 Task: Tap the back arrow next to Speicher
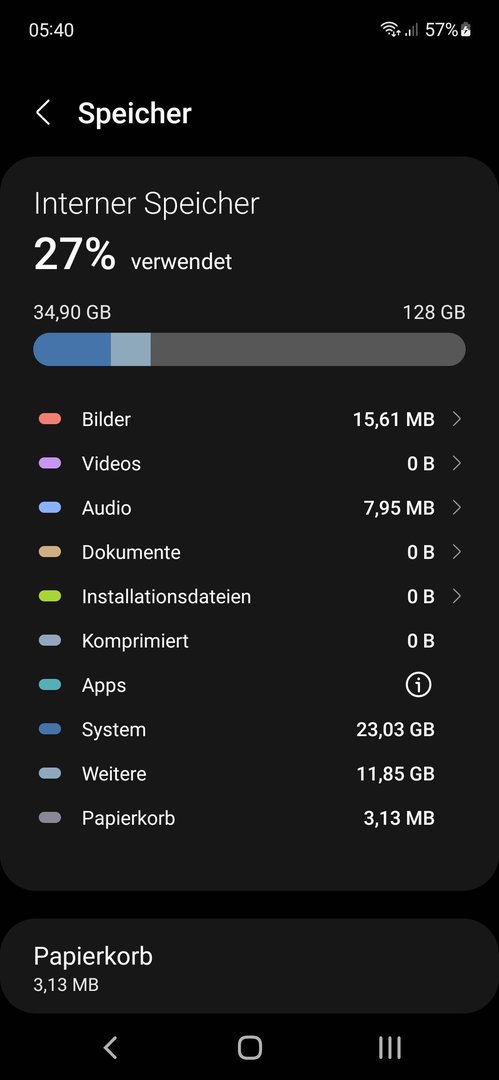pyautogui.click(x=43, y=112)
